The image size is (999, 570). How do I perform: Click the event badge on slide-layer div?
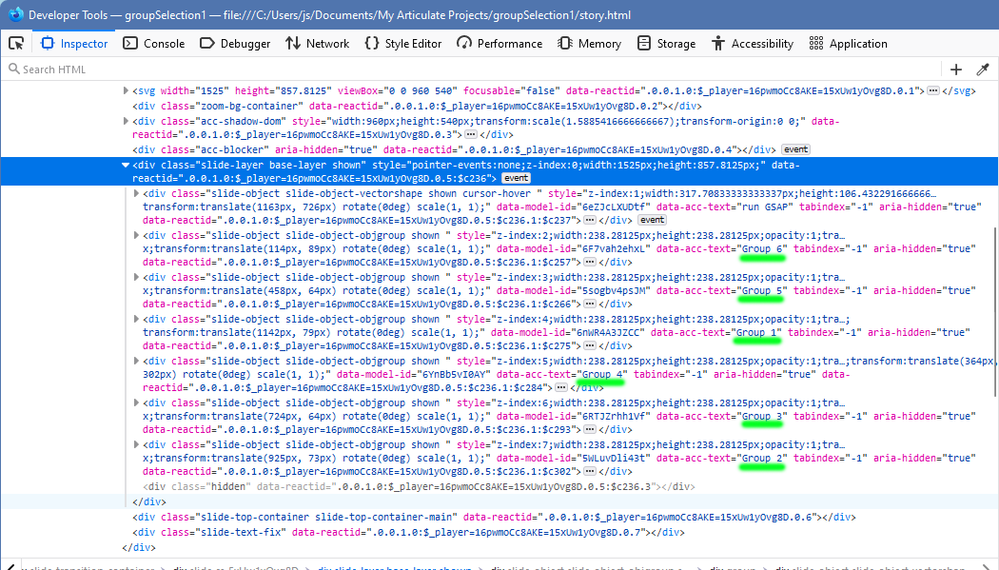516,178
